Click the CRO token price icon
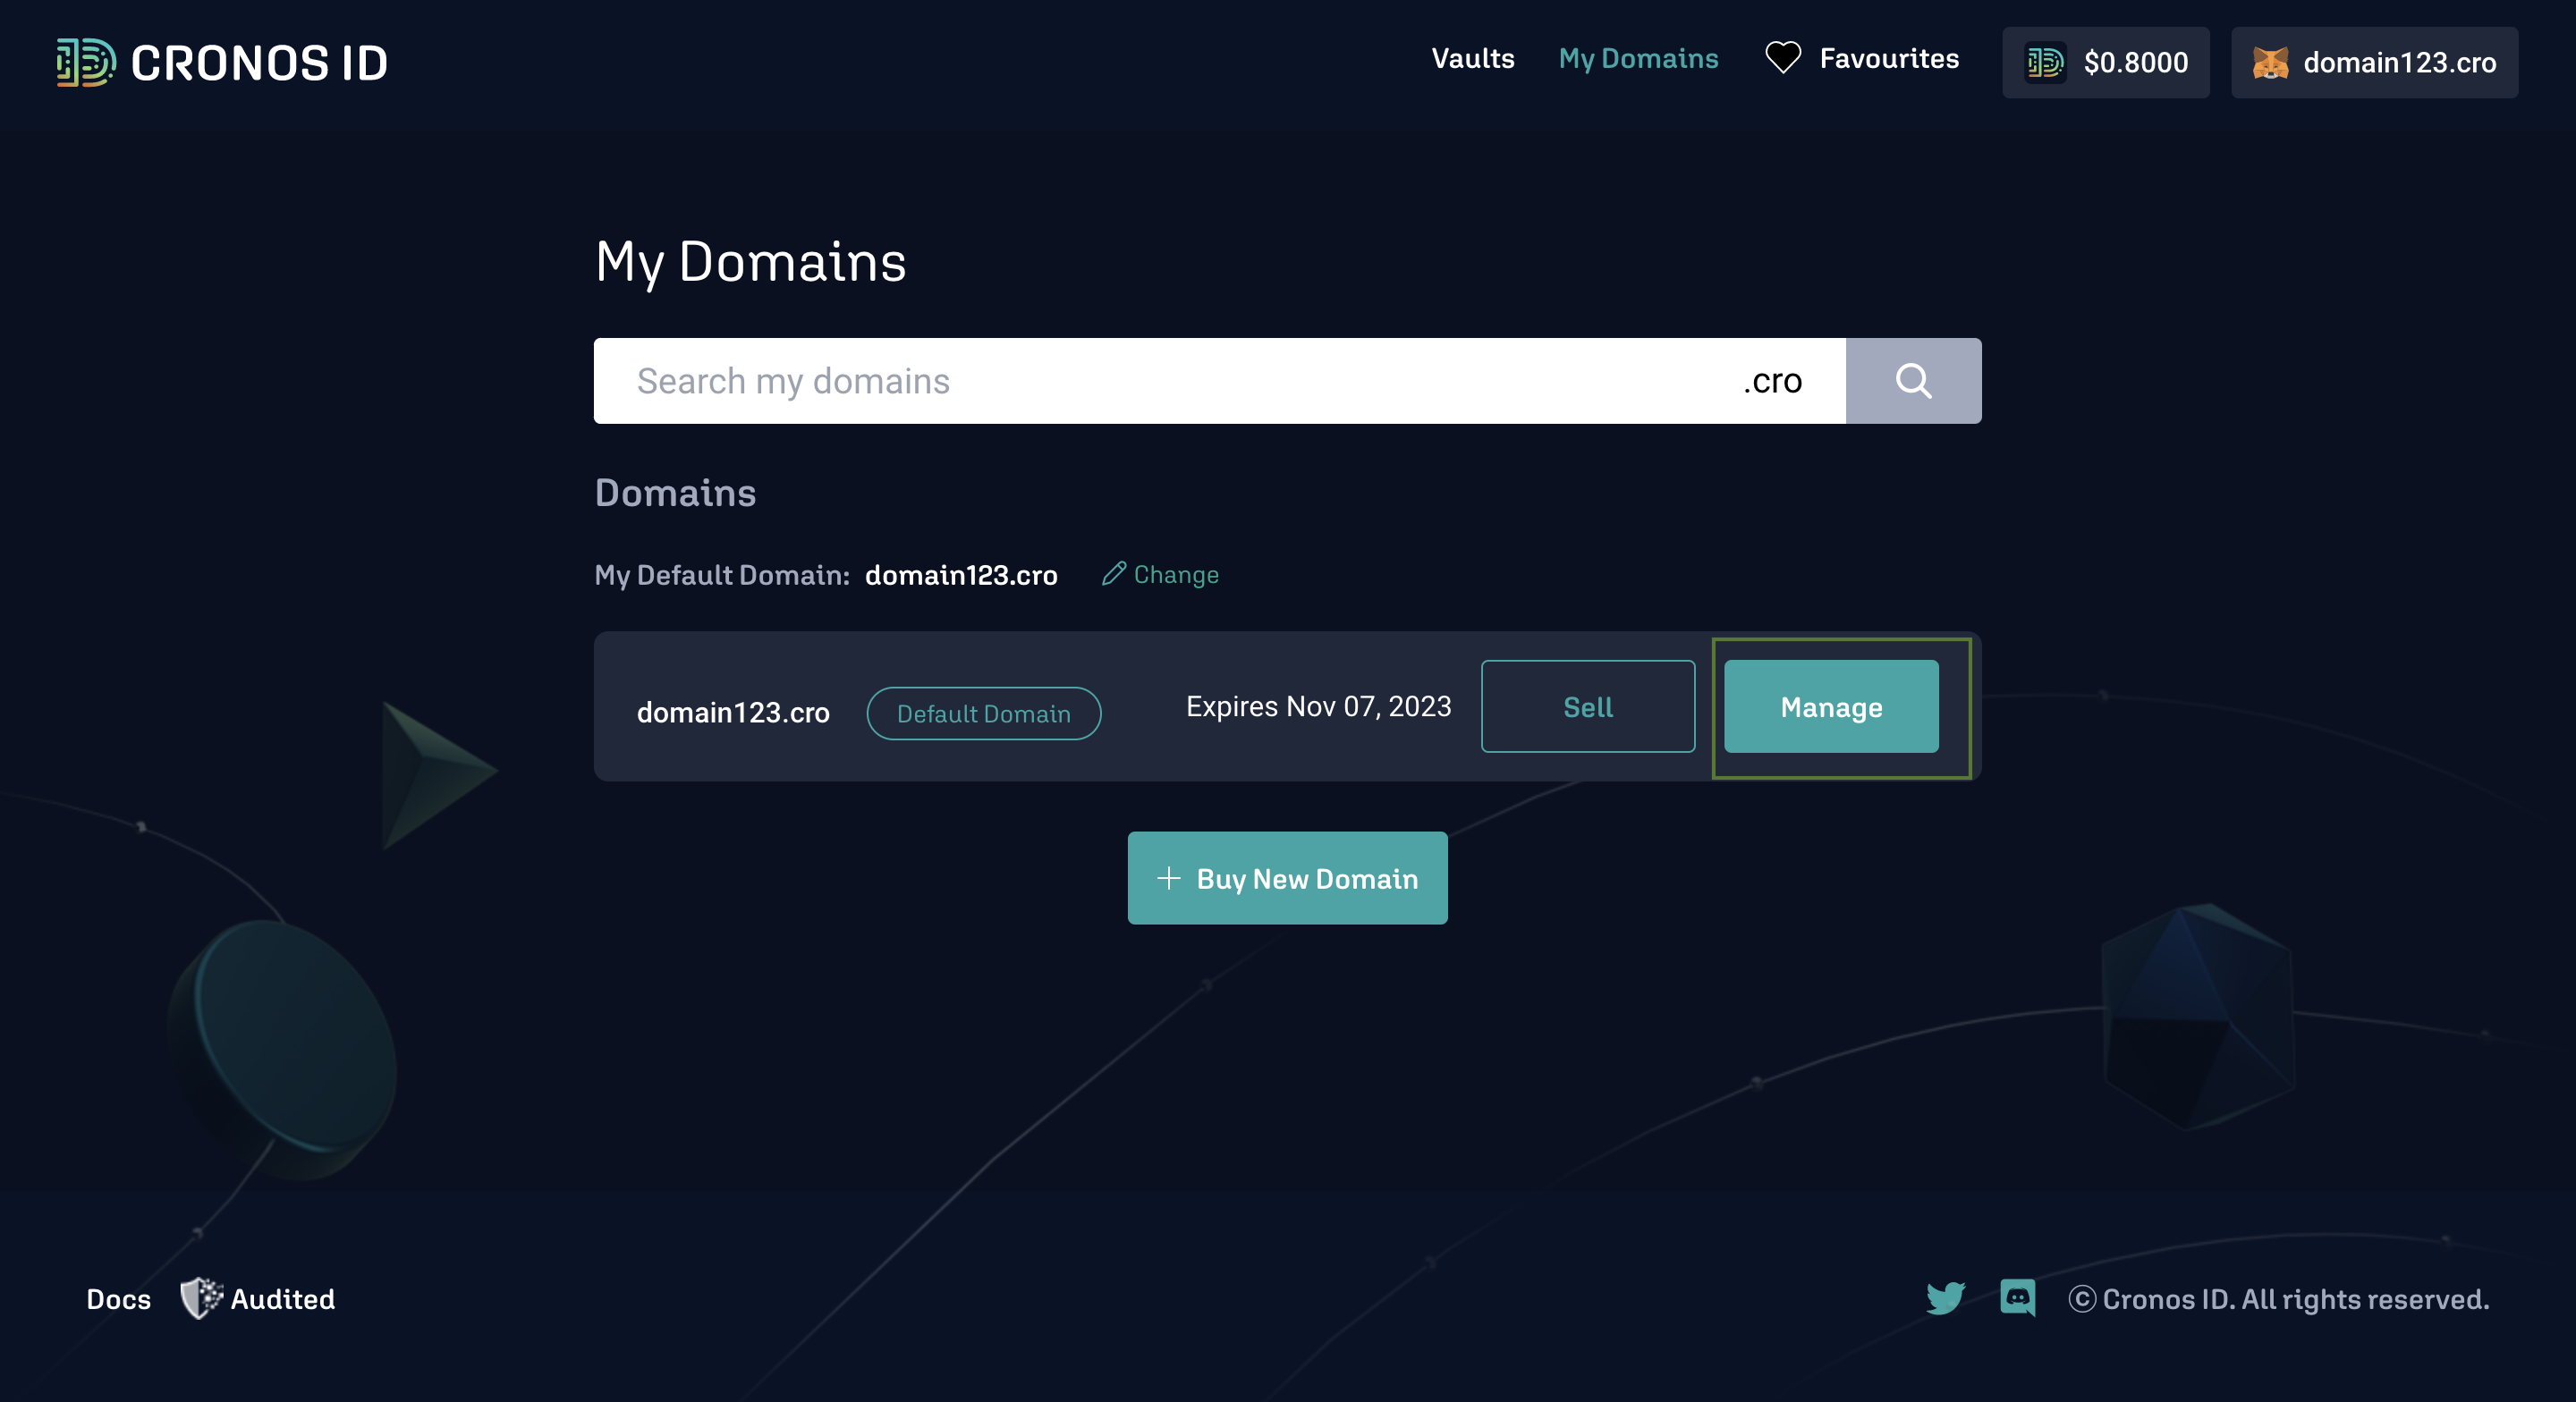This screenshot has width=2576, height=1402. (x=2044, y=63)
